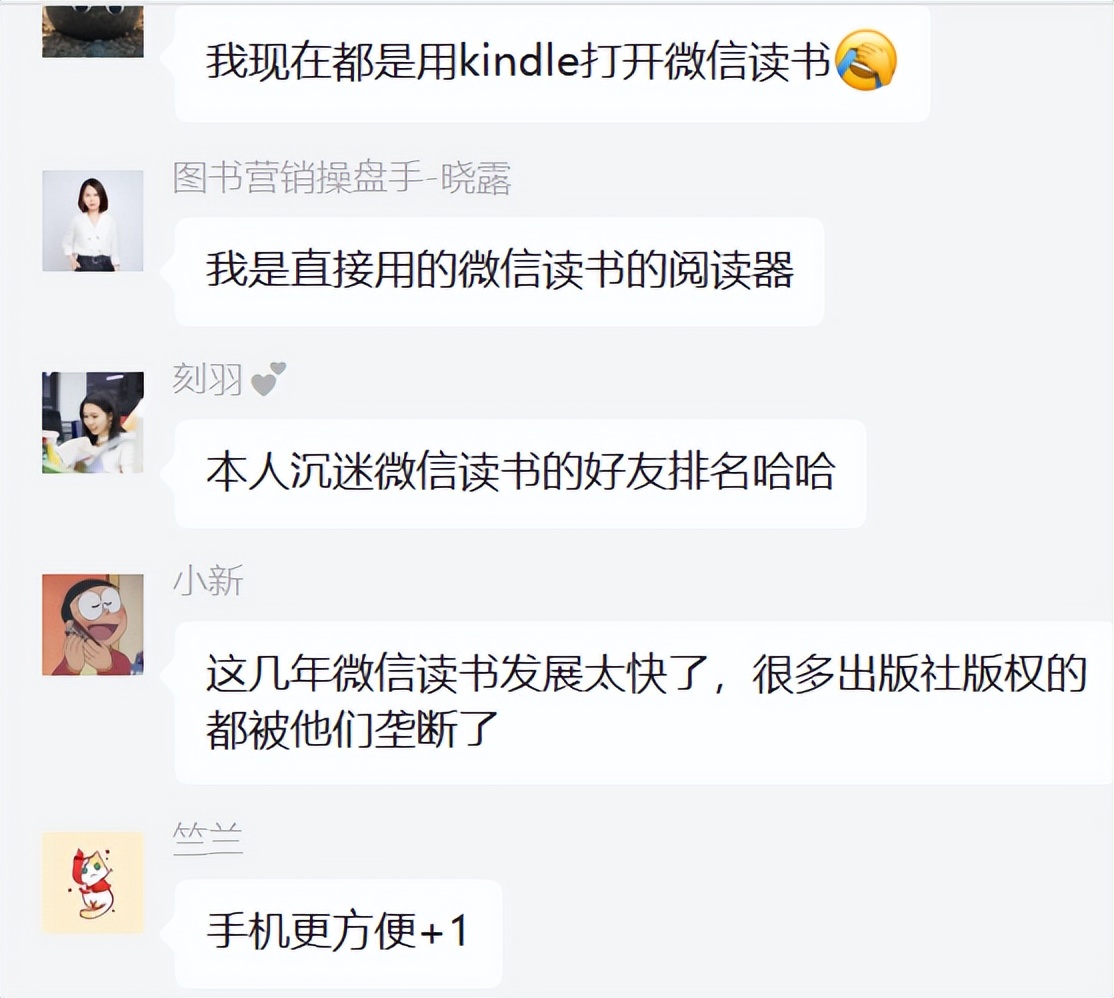The width and height of the screenshot is (1114, 998).
Task: Open 晓露's white-blouse profile avatar
Action: [x=92, y=221]
